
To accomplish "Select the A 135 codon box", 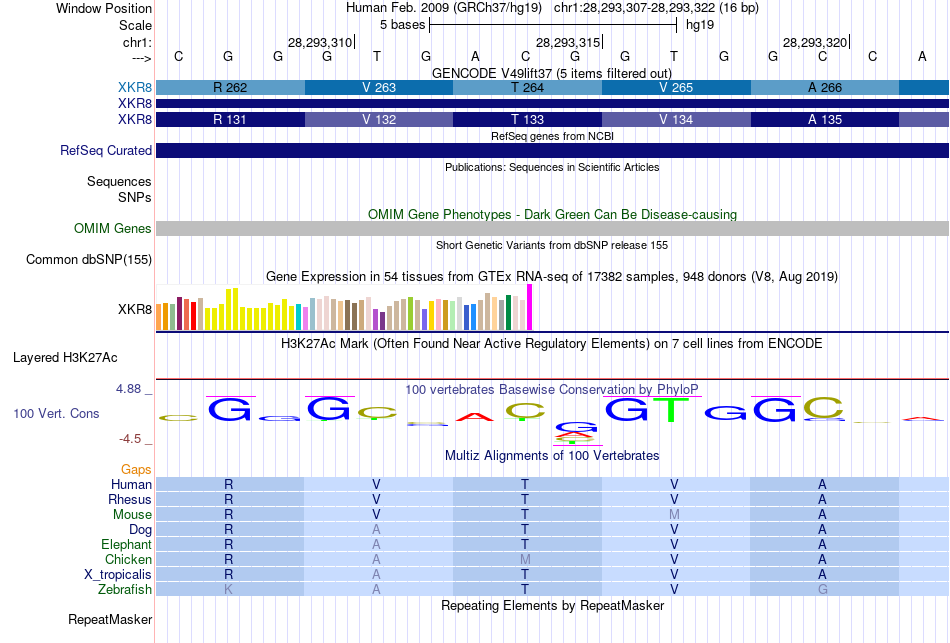I will point(825,119).
